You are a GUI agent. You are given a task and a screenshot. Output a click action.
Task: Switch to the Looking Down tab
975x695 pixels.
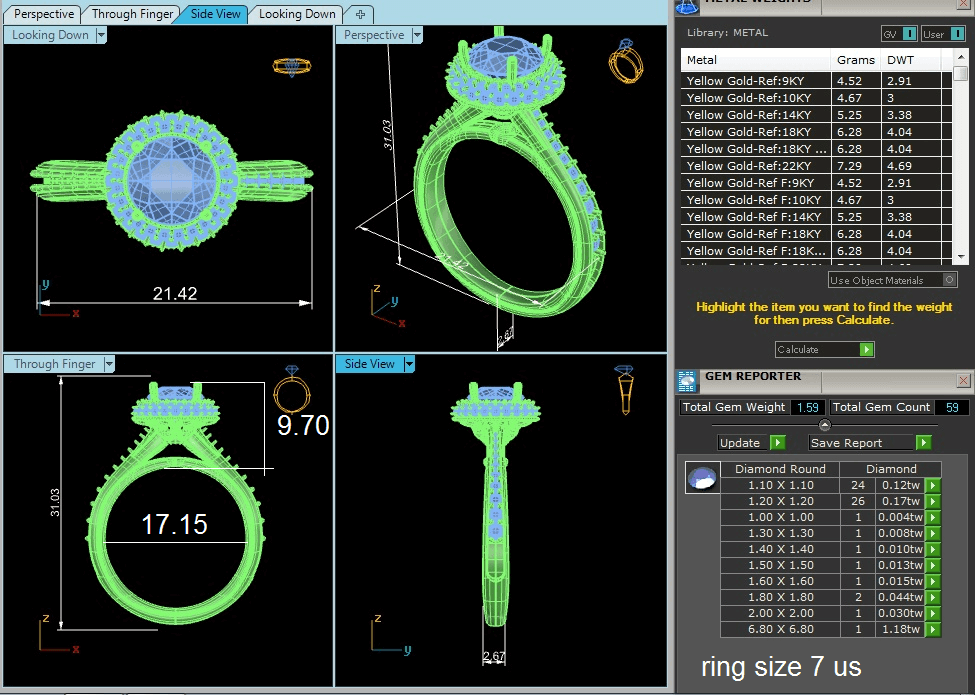pos(297,14)
